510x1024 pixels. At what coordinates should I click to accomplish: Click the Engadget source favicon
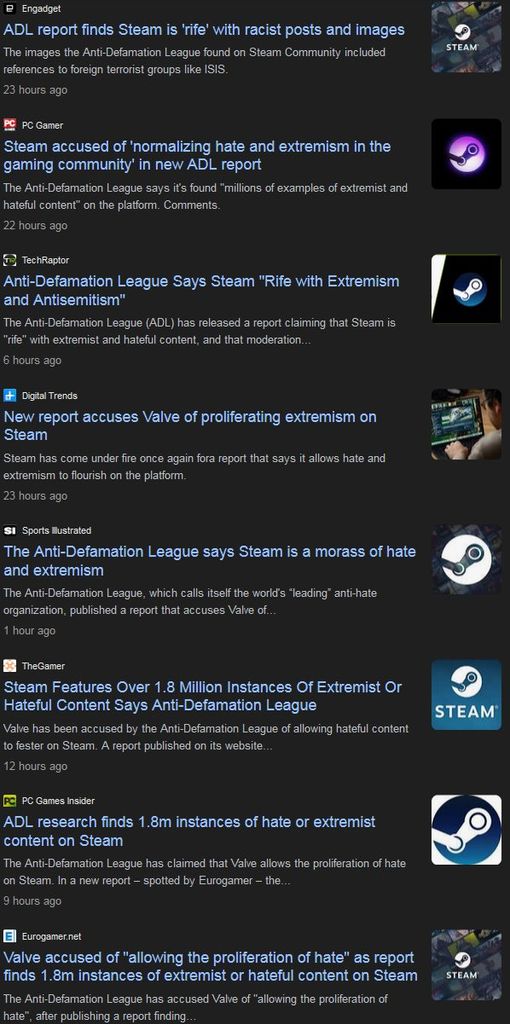[9, 9]
